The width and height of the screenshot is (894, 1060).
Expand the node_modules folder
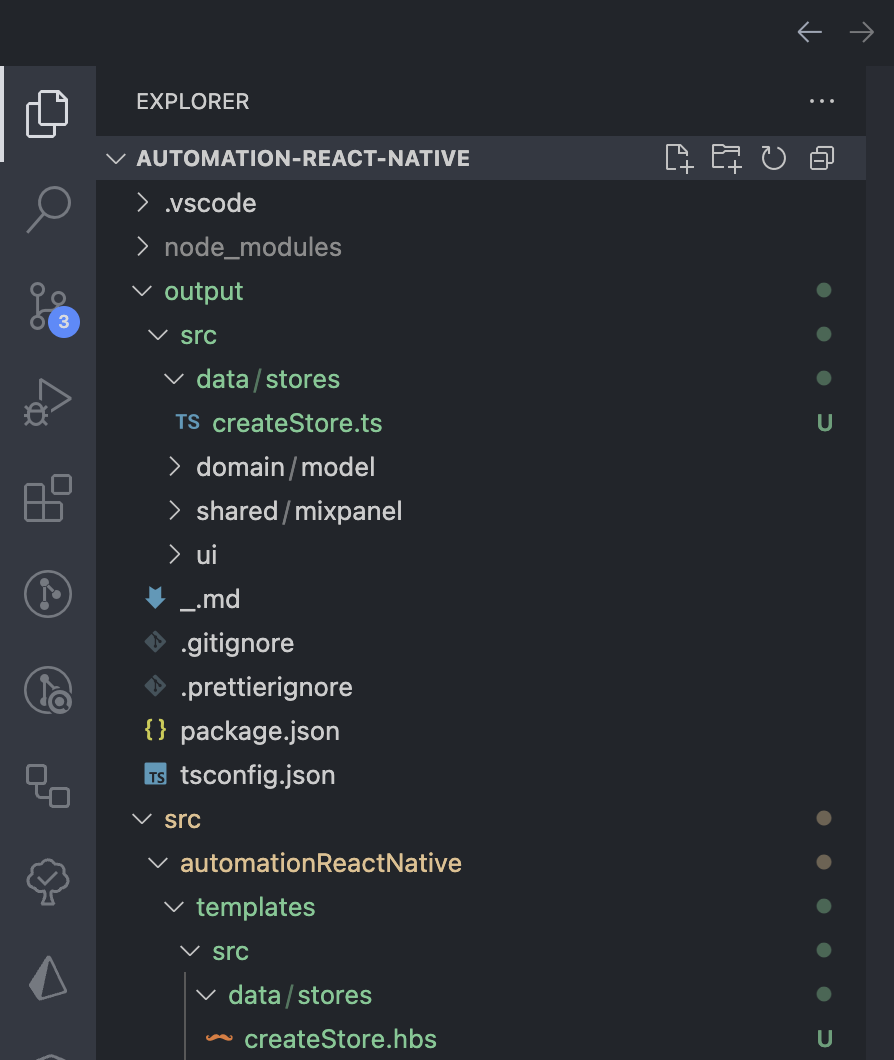click(x=252, y=247)
